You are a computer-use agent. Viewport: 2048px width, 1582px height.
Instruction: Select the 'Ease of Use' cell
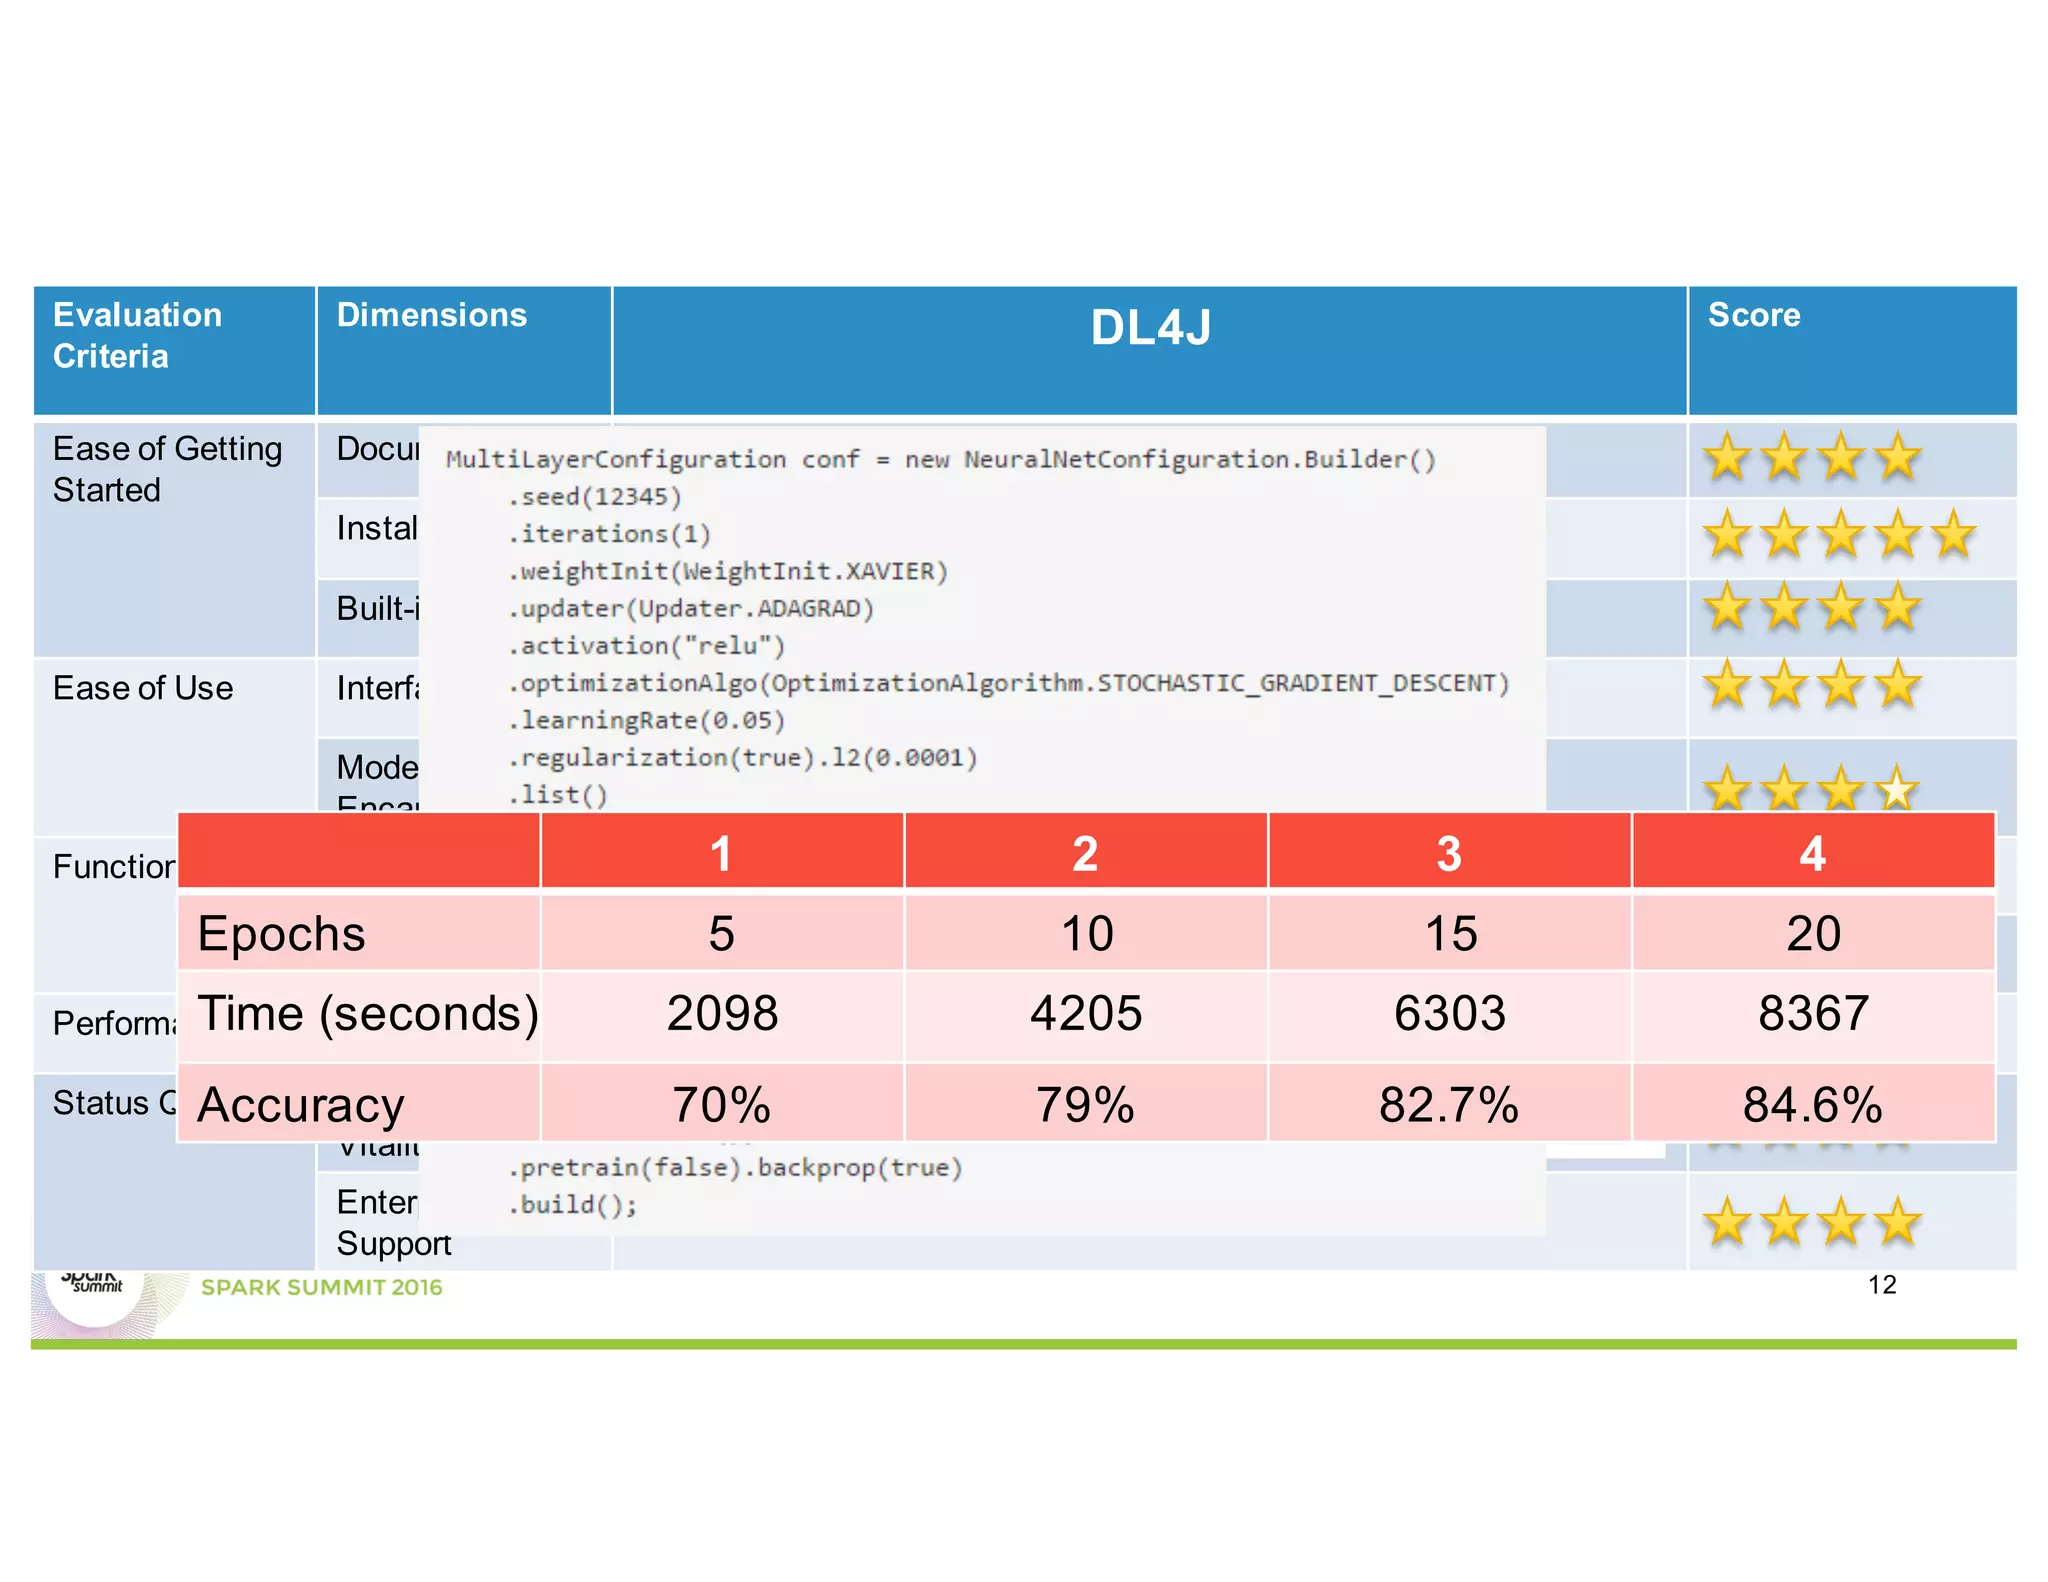(174, 746)
